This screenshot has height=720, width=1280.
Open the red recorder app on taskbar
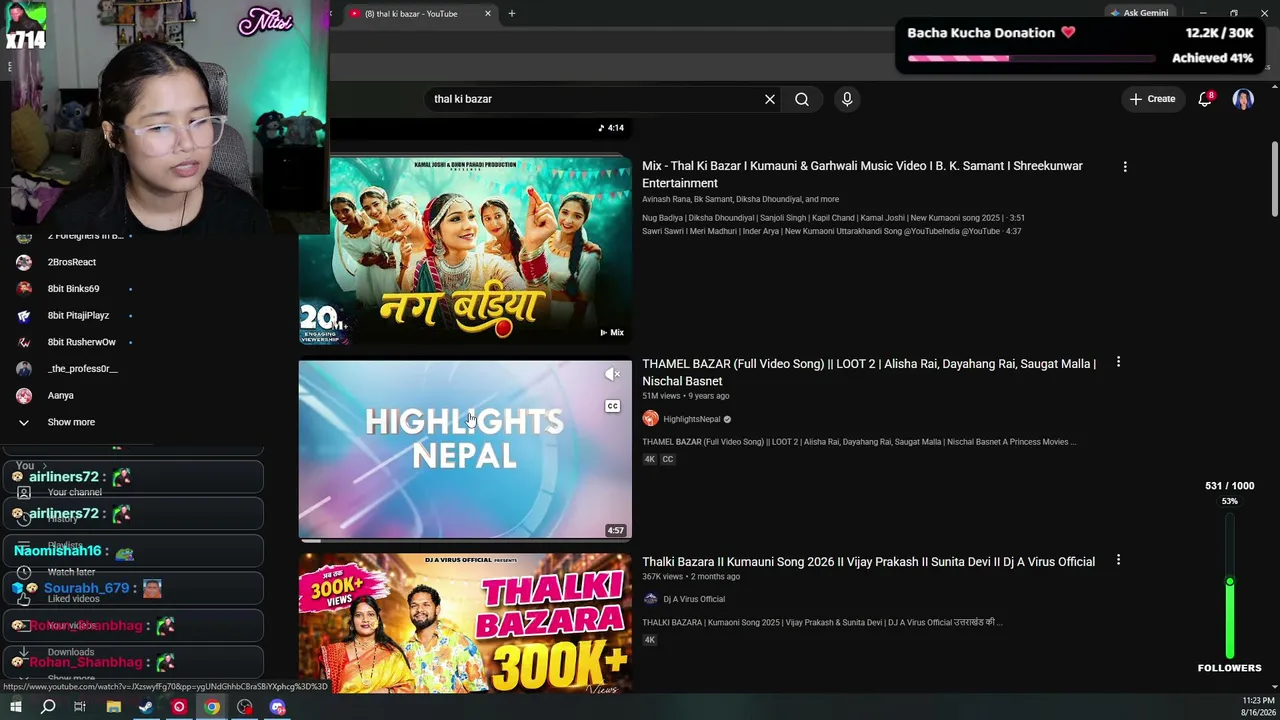179,707
